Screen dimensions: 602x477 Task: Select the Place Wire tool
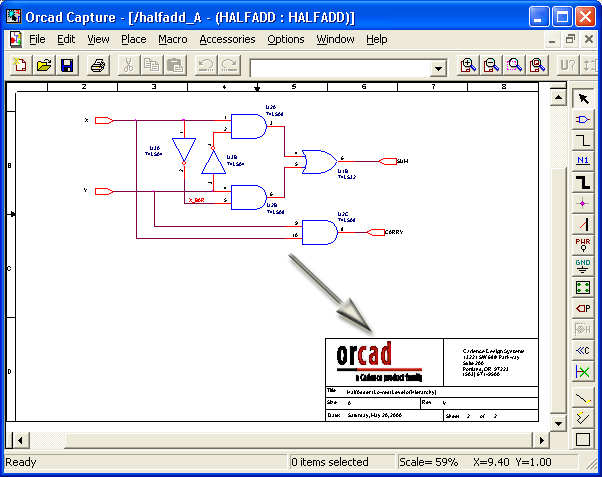pos(583,140)
